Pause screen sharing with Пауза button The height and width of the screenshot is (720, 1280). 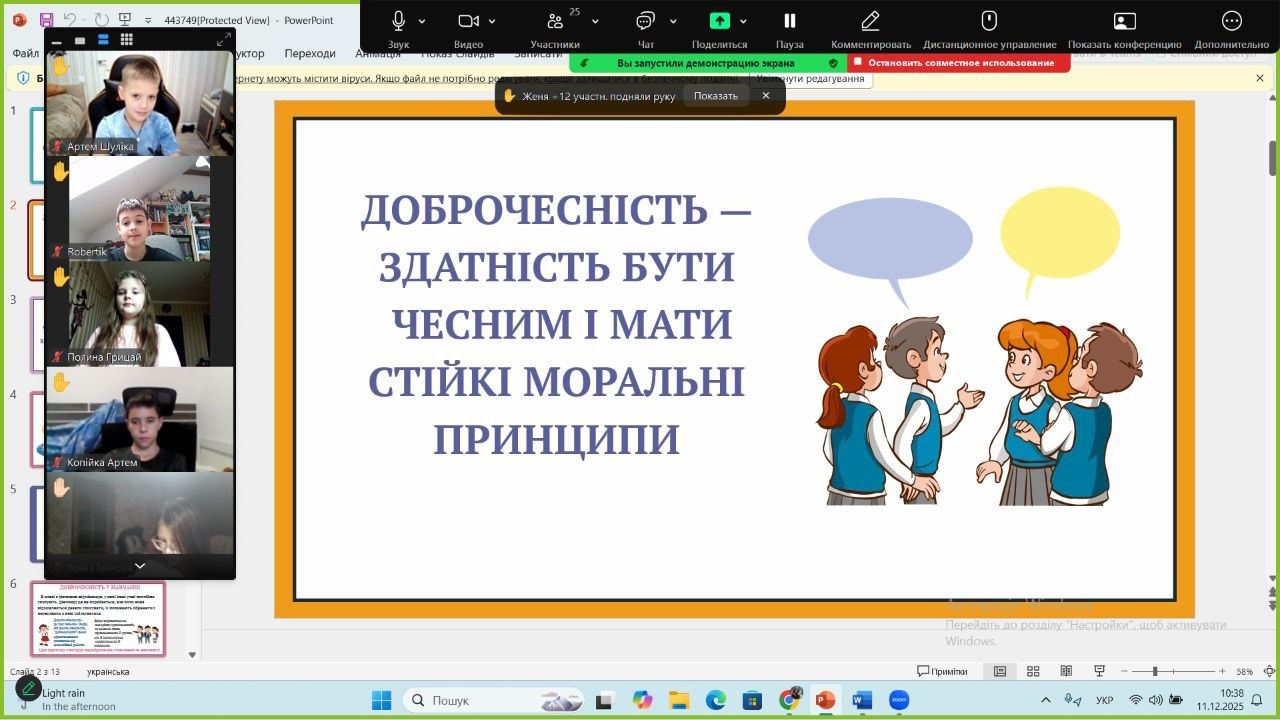point(789,21)
